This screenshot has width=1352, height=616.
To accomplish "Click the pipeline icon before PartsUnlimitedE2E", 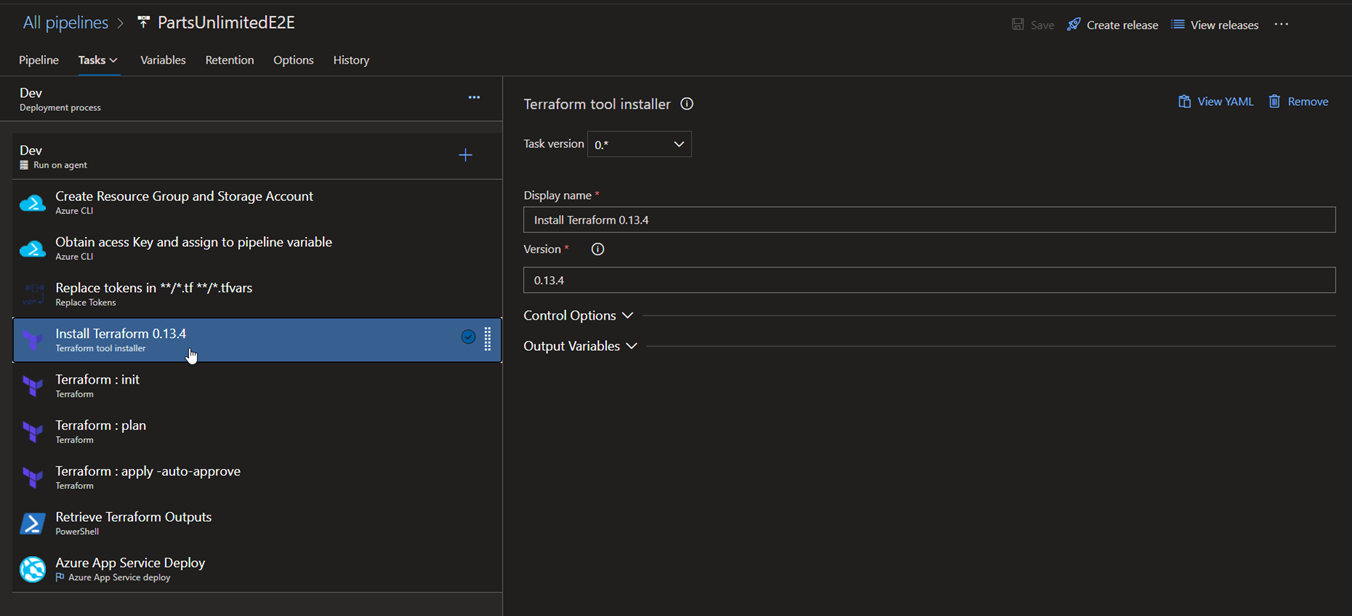I will coord(143,23).
